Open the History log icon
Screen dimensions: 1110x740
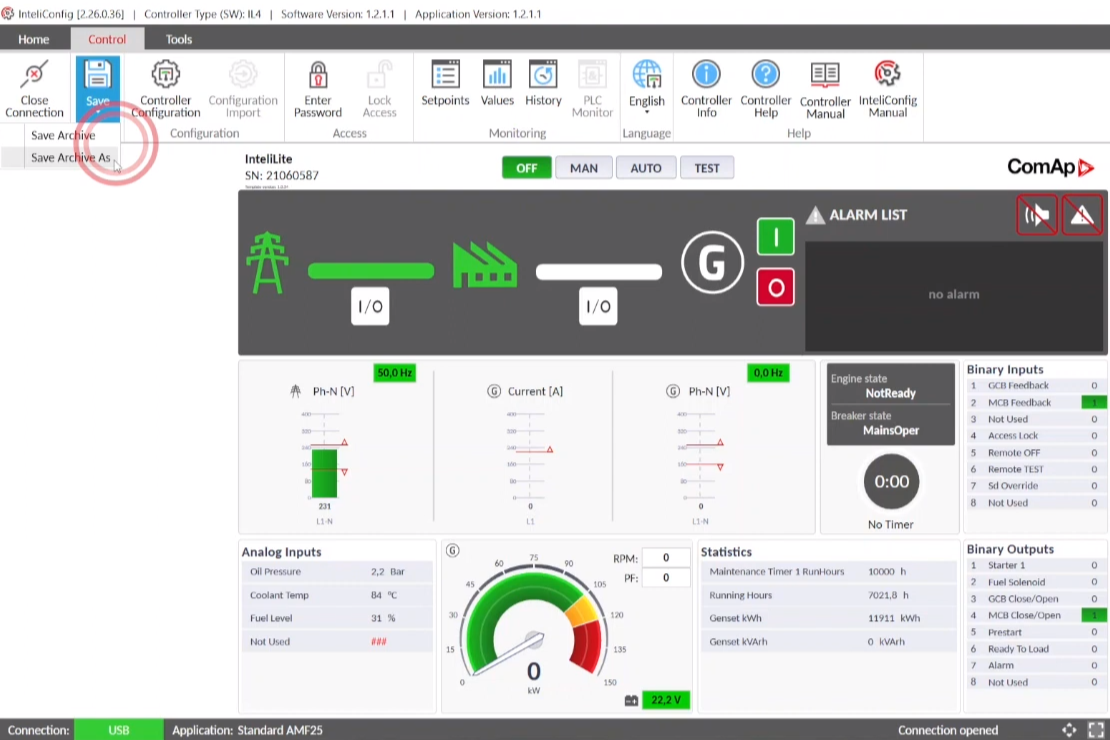click(543, 76)
